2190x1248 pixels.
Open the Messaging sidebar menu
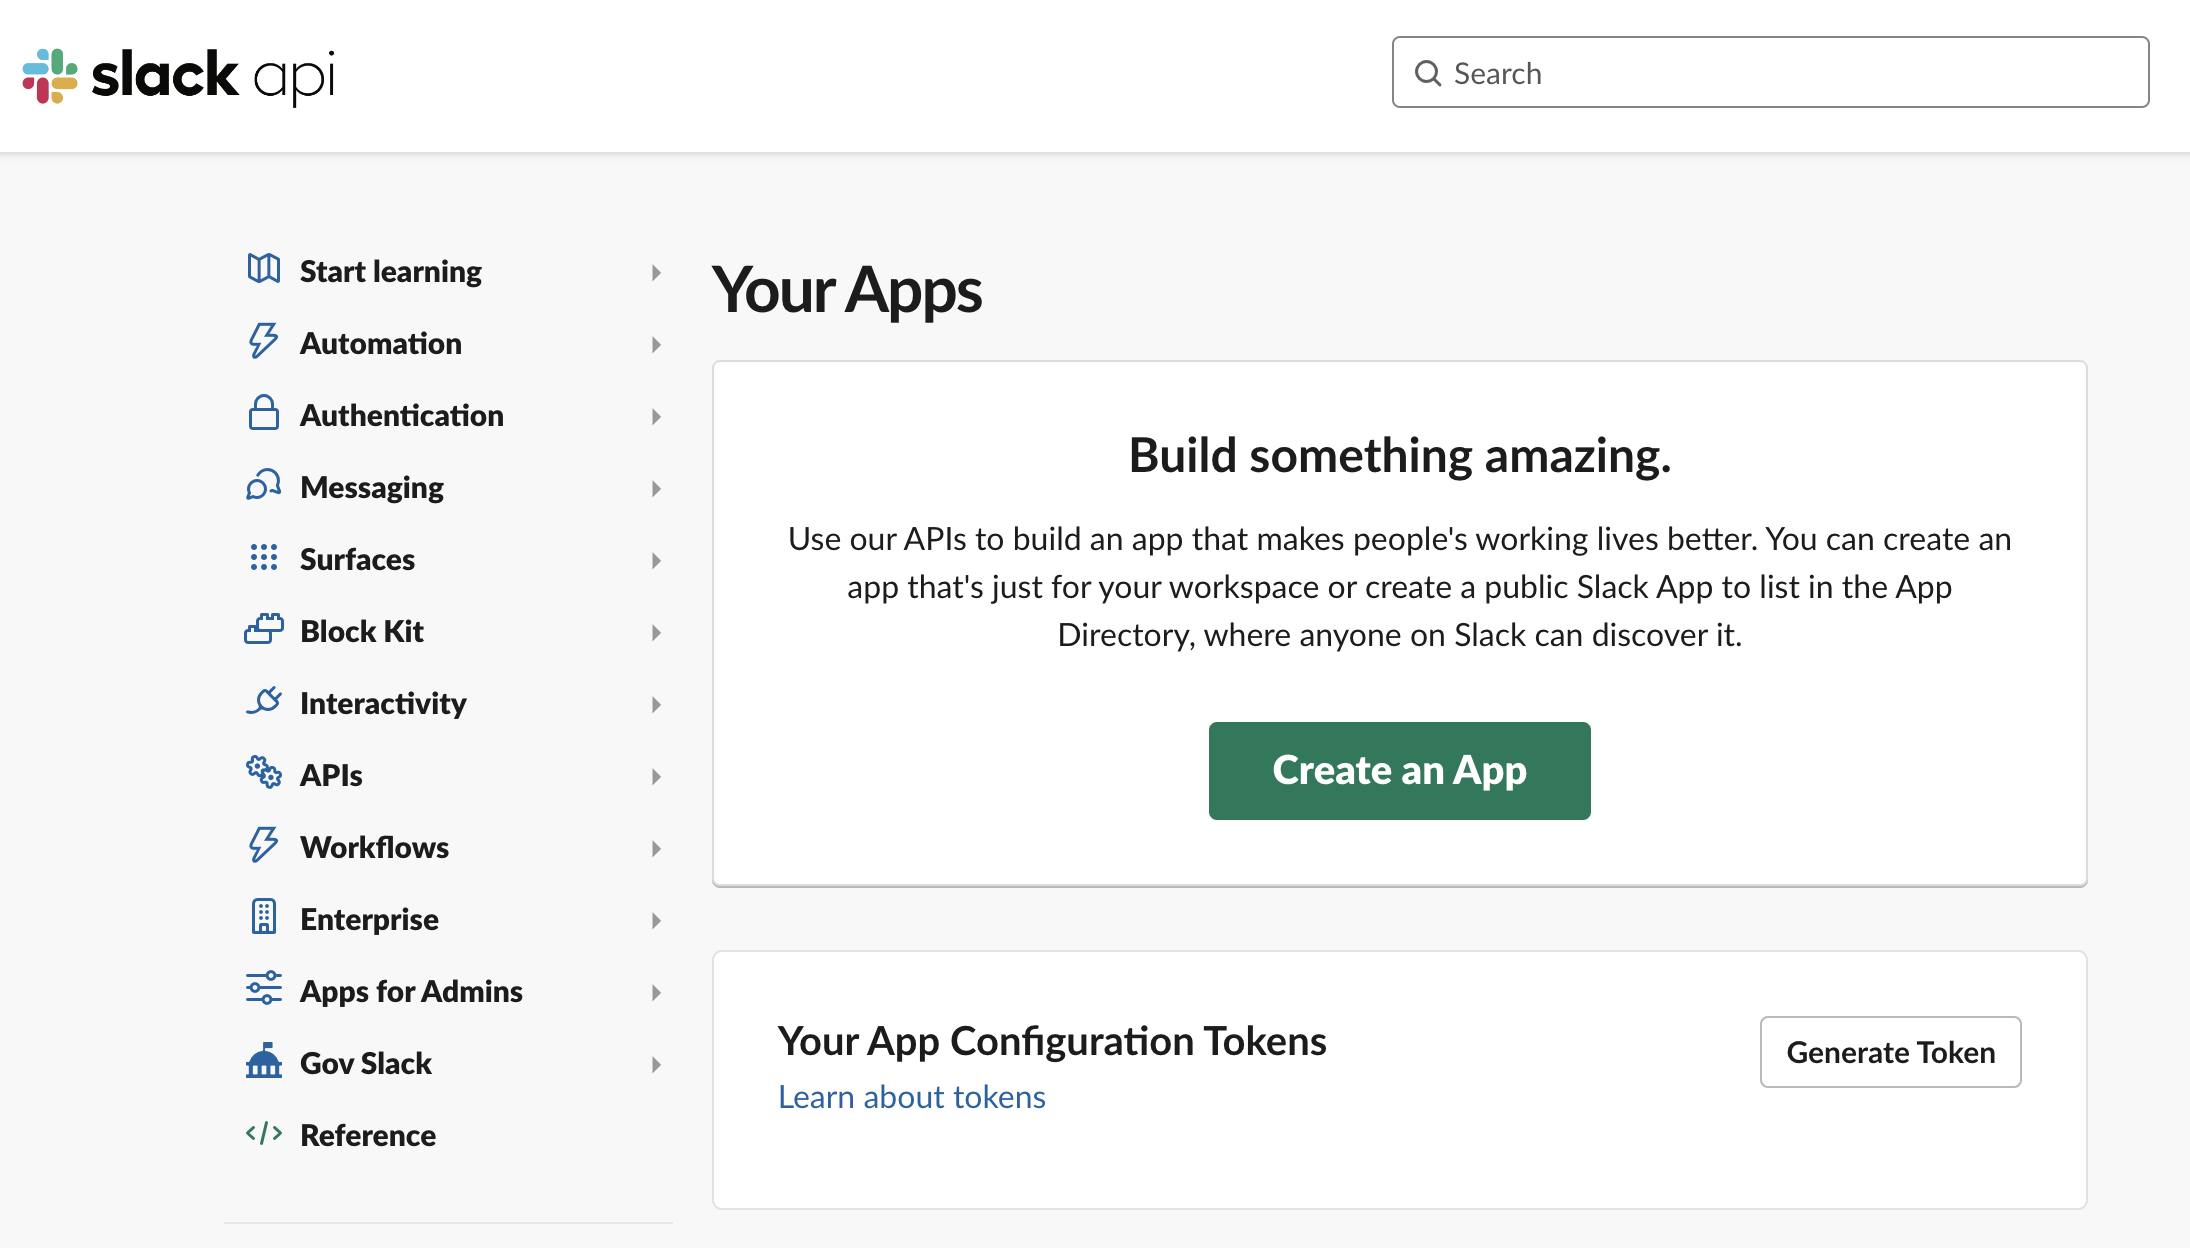(656, 488)
